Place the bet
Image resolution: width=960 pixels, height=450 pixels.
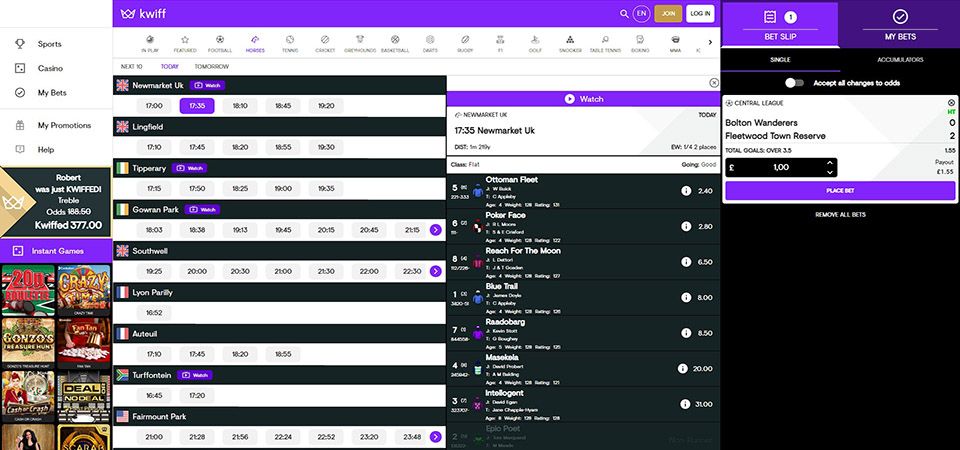click(x=840, y=191)
